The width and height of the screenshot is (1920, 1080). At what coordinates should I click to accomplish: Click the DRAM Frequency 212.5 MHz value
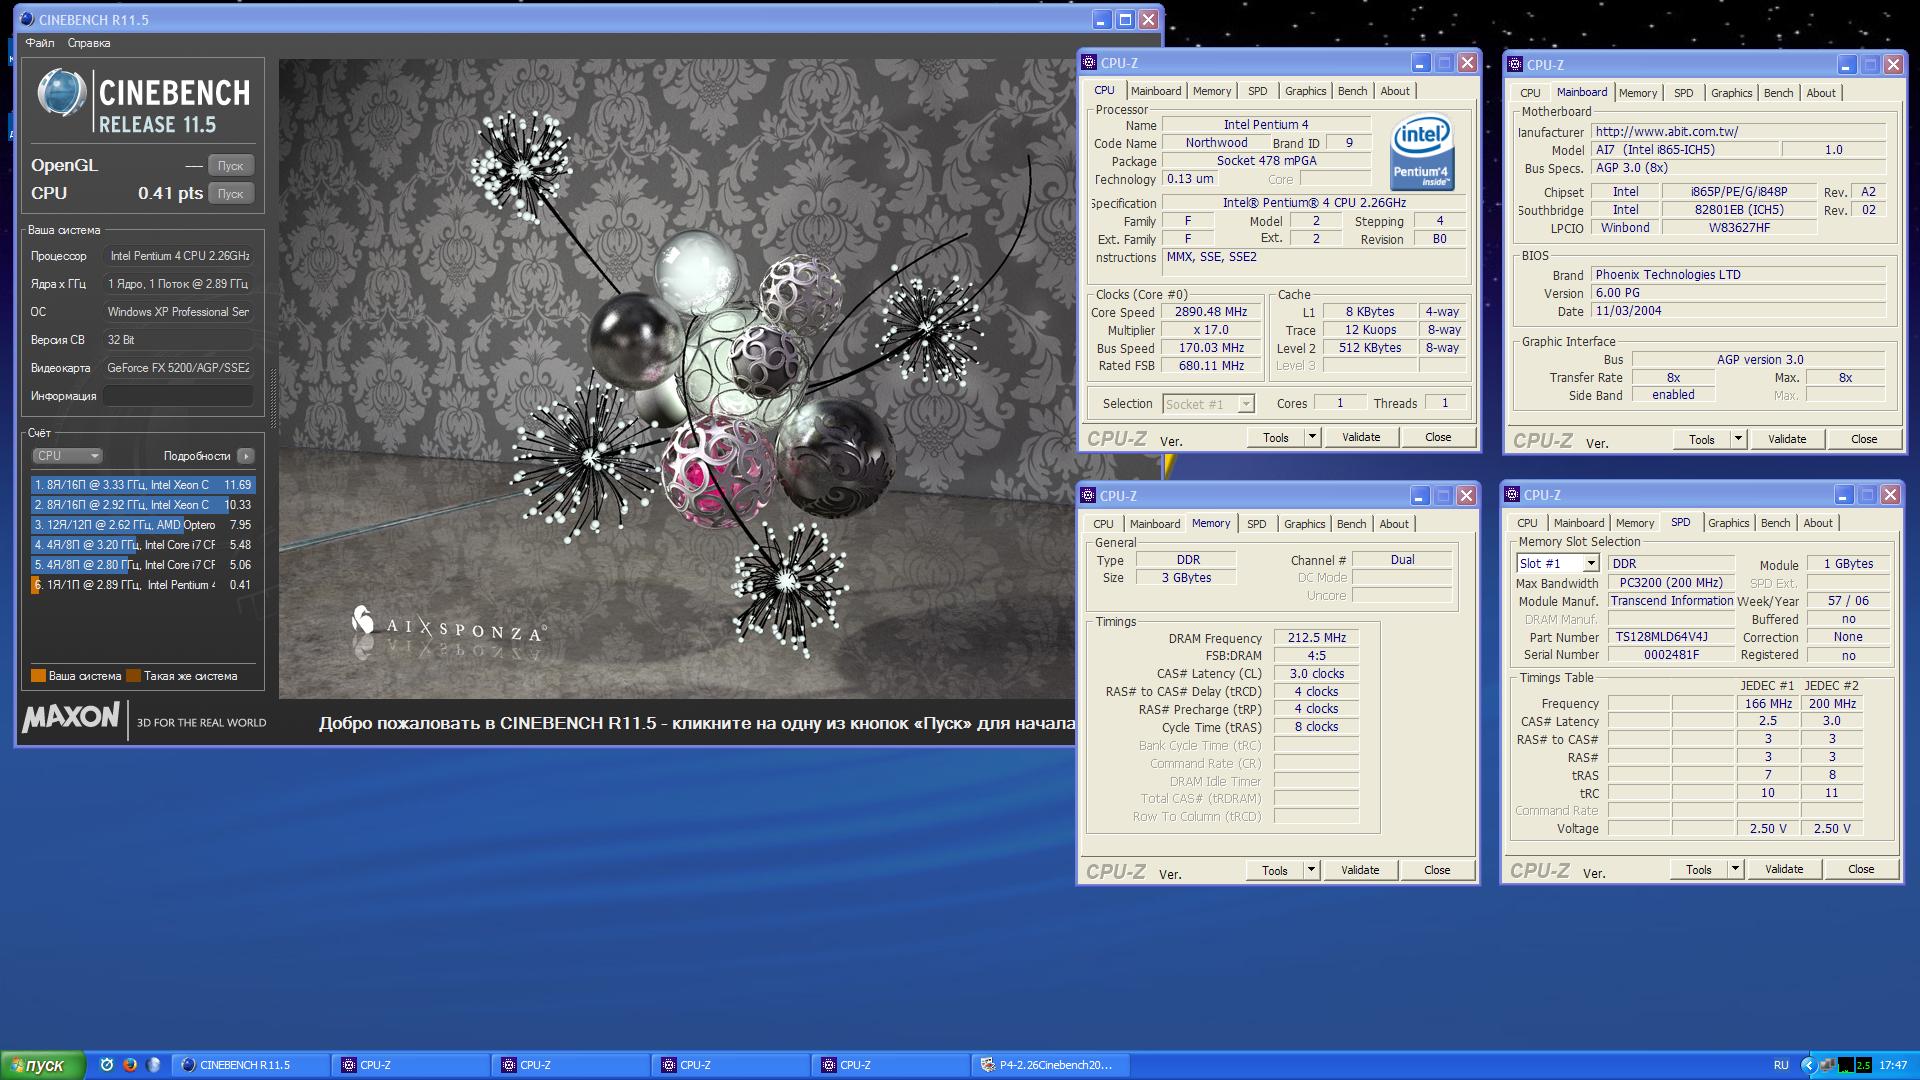click(1316, 638)
